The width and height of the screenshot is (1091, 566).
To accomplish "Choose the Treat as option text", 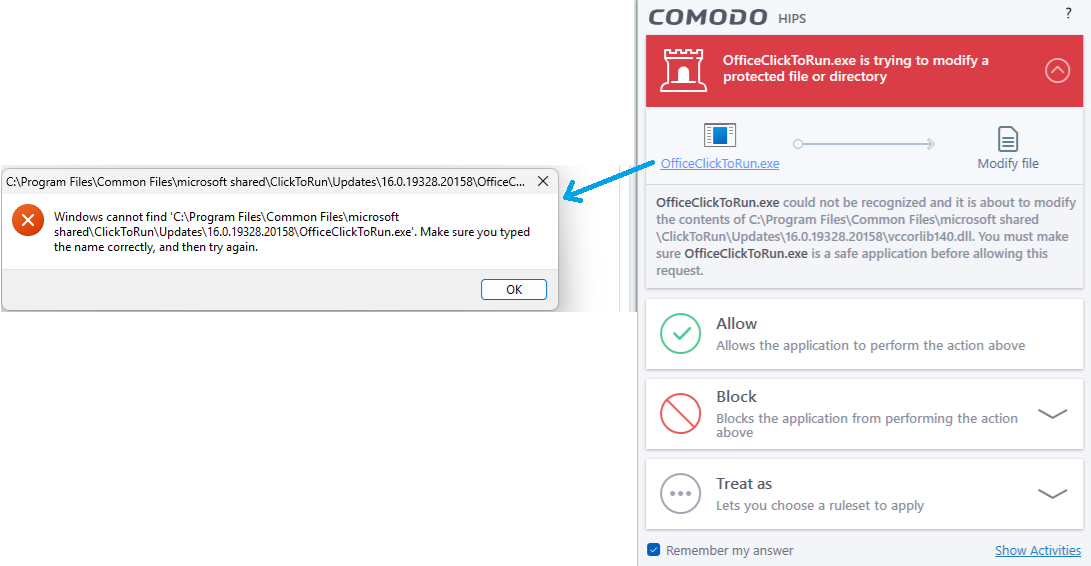I will tap(744, 484).
